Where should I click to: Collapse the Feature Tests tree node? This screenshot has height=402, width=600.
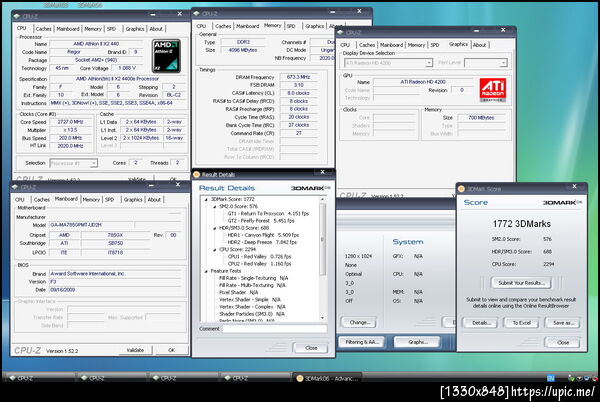point(206,271)
